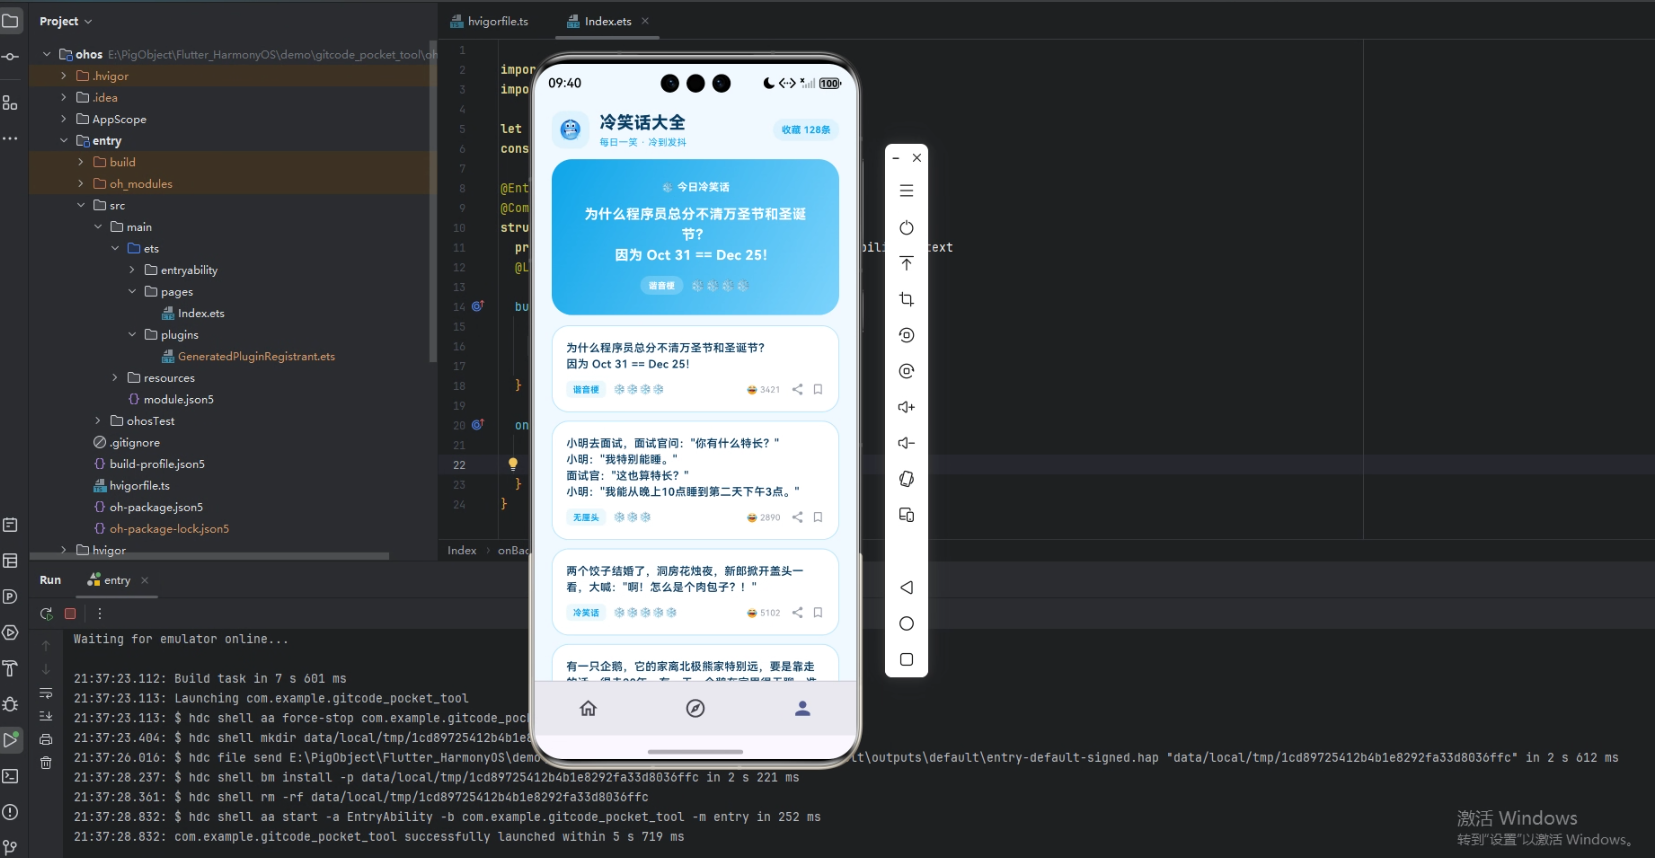Click the yellow lightbulb intention icon
This screenshot has width=1655, height=858.
513,464
